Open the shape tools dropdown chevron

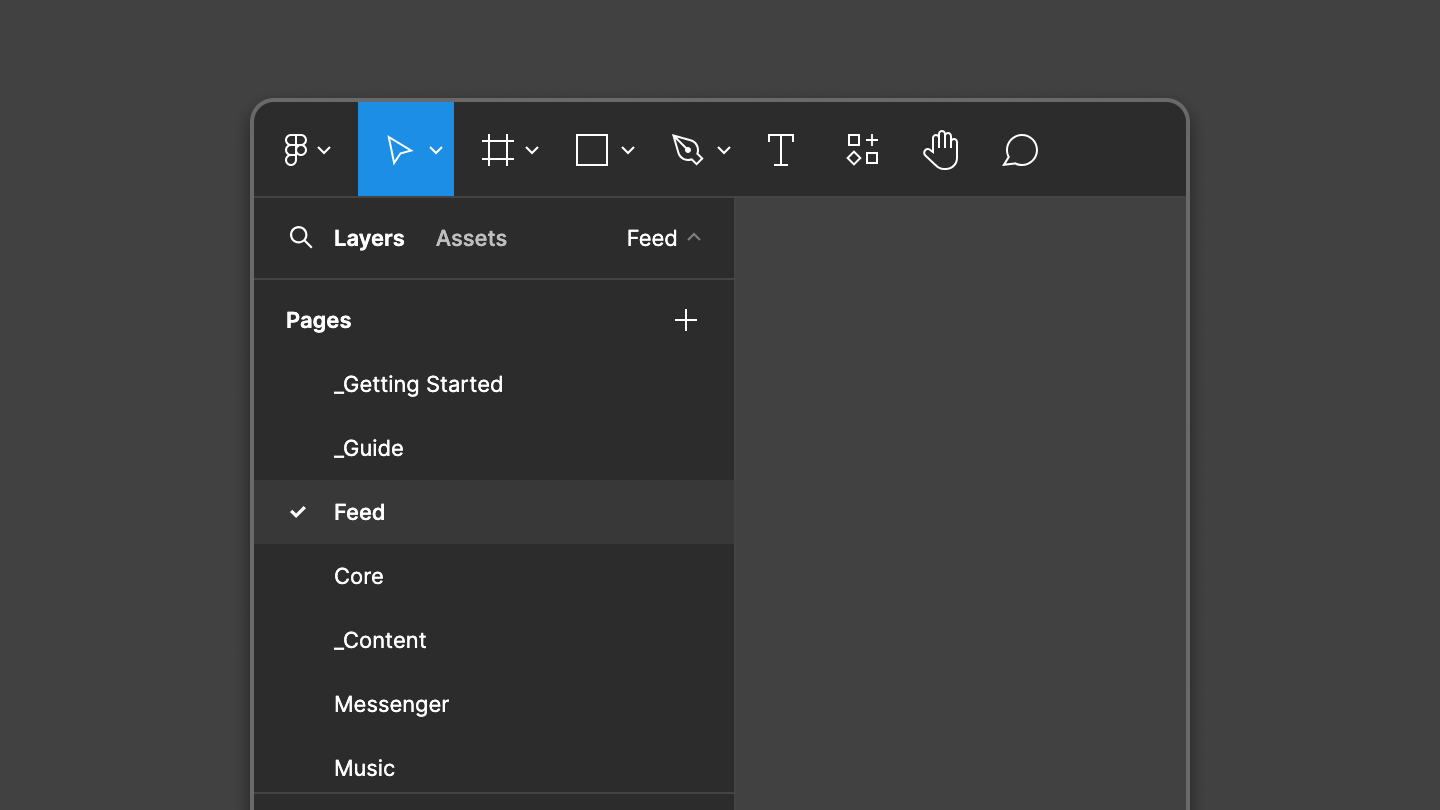coord(628,150)
